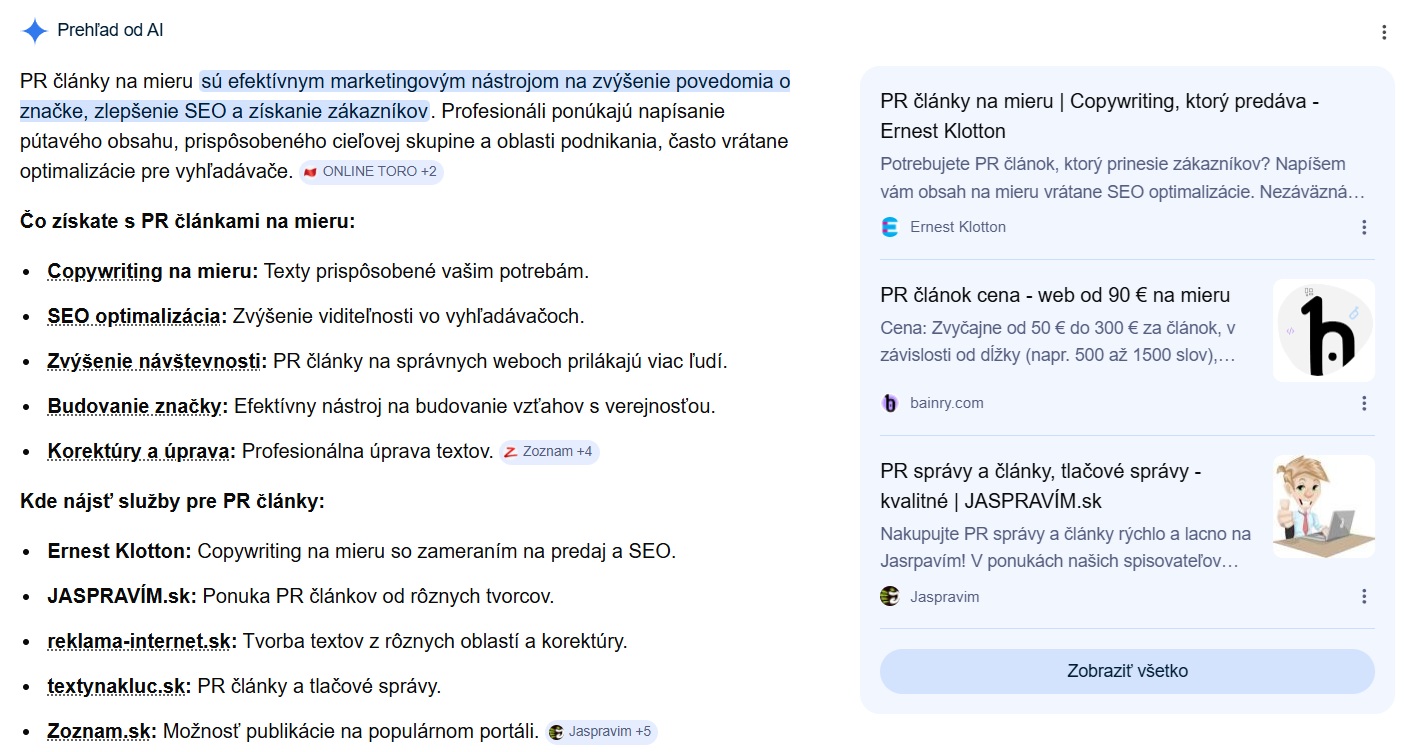
Task: Click the Ernest Klotton favicon
Action: click(x=890, y=227)
